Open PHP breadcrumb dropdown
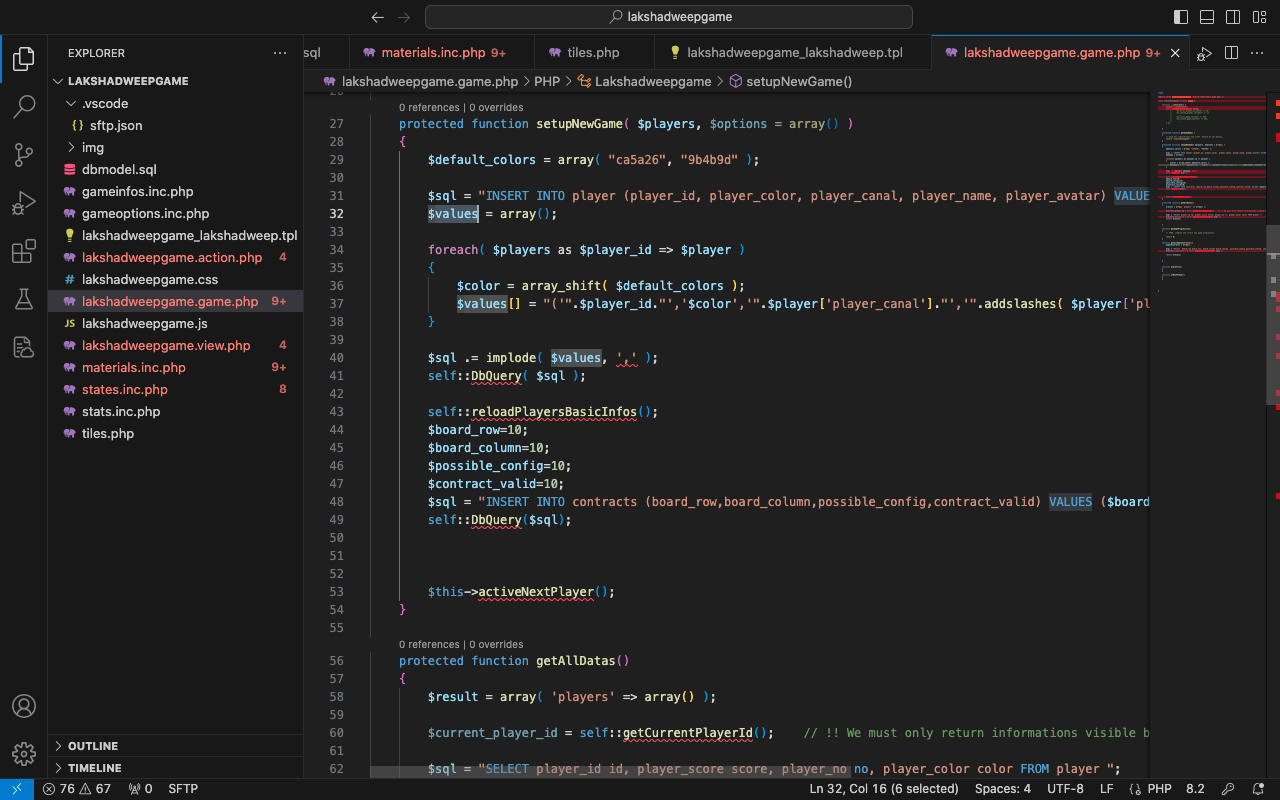Screen dimensions: 1280x800 547,81
